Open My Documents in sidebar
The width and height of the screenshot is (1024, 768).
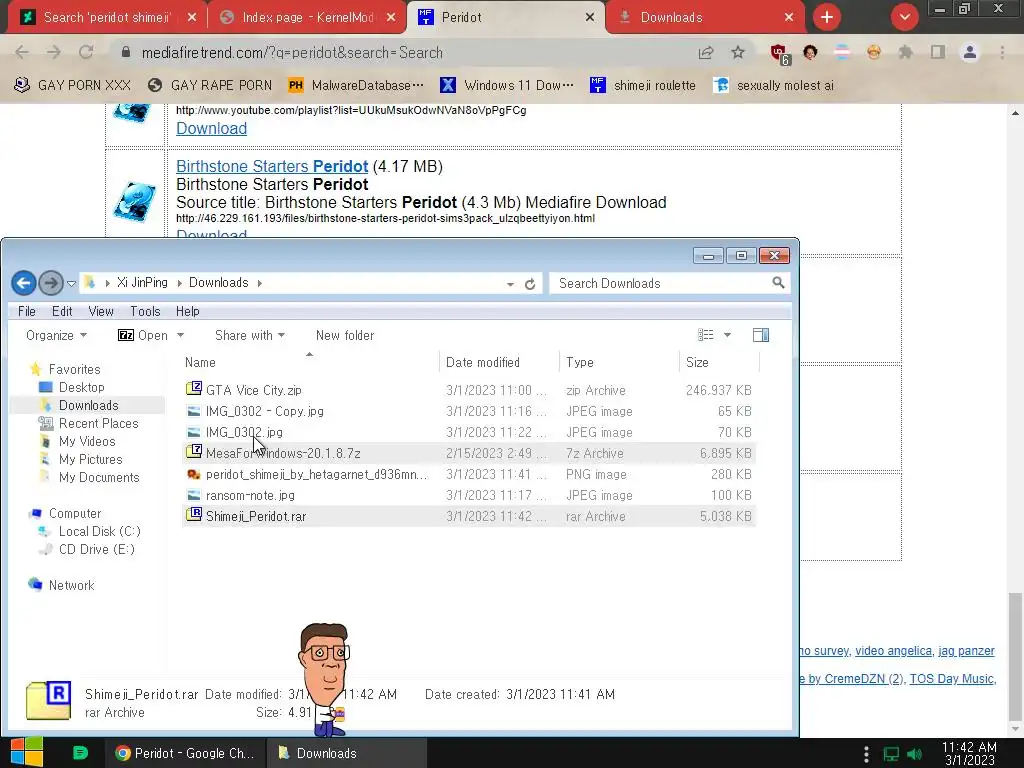(99, 477)
